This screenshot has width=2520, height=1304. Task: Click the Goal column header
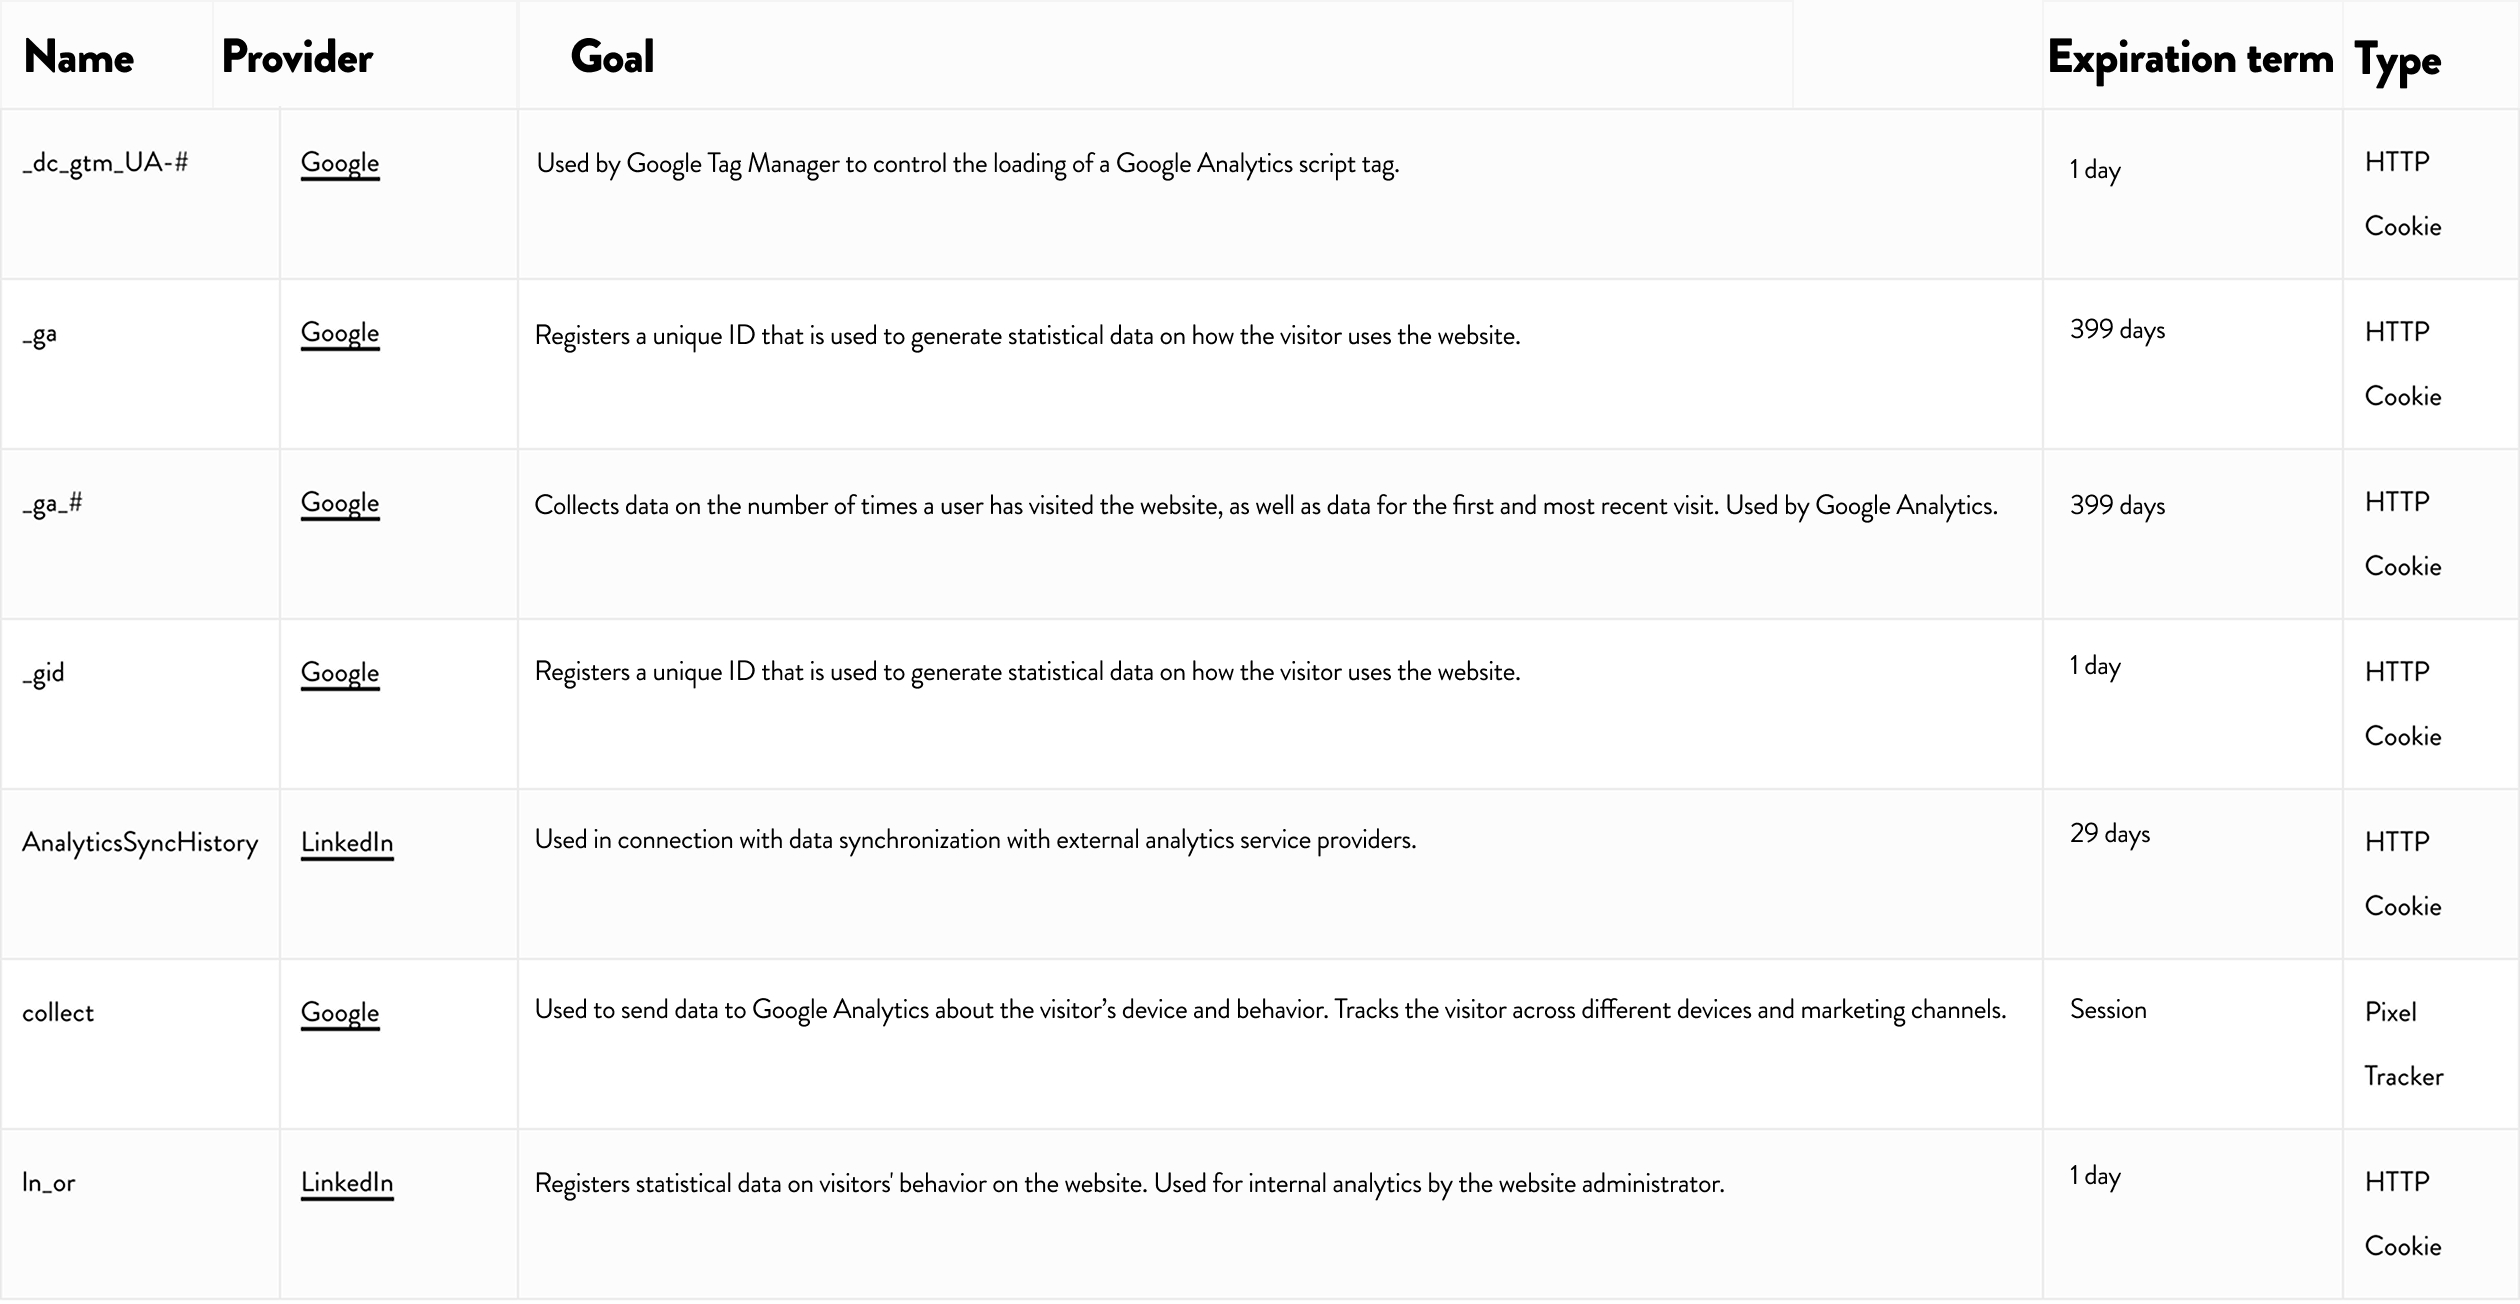612,57
